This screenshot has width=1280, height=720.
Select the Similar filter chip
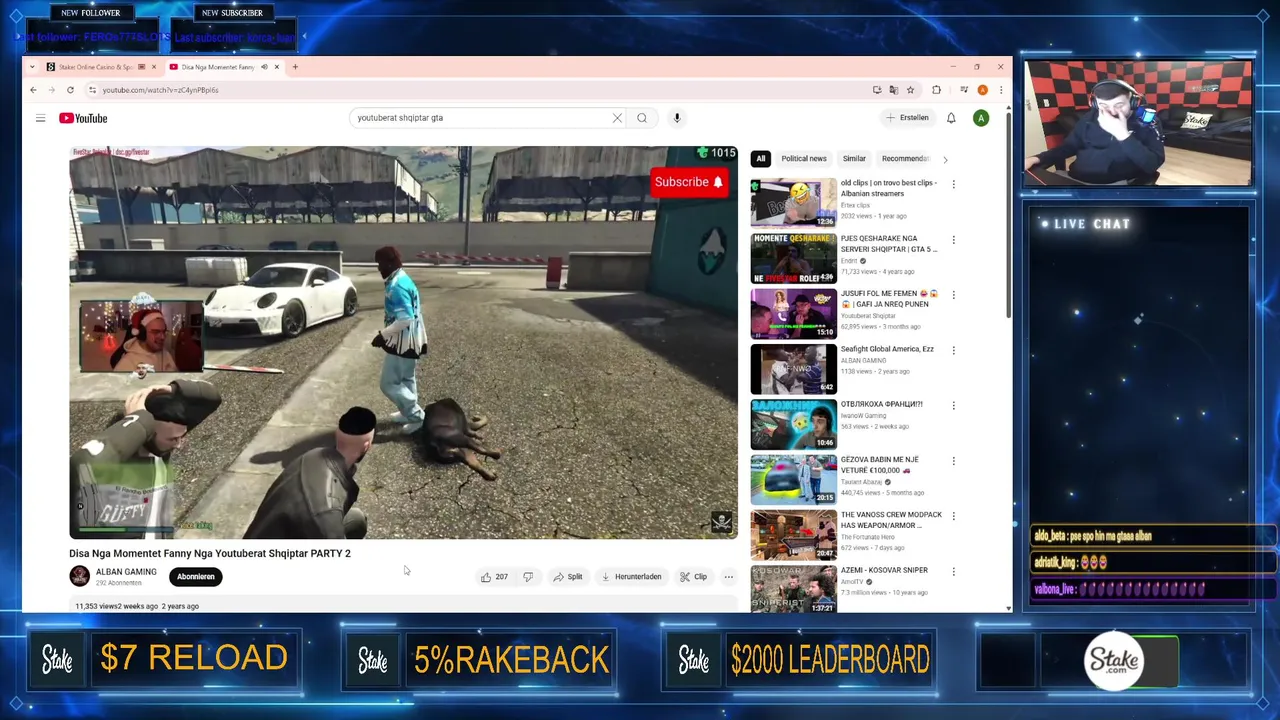coord(854,159)
